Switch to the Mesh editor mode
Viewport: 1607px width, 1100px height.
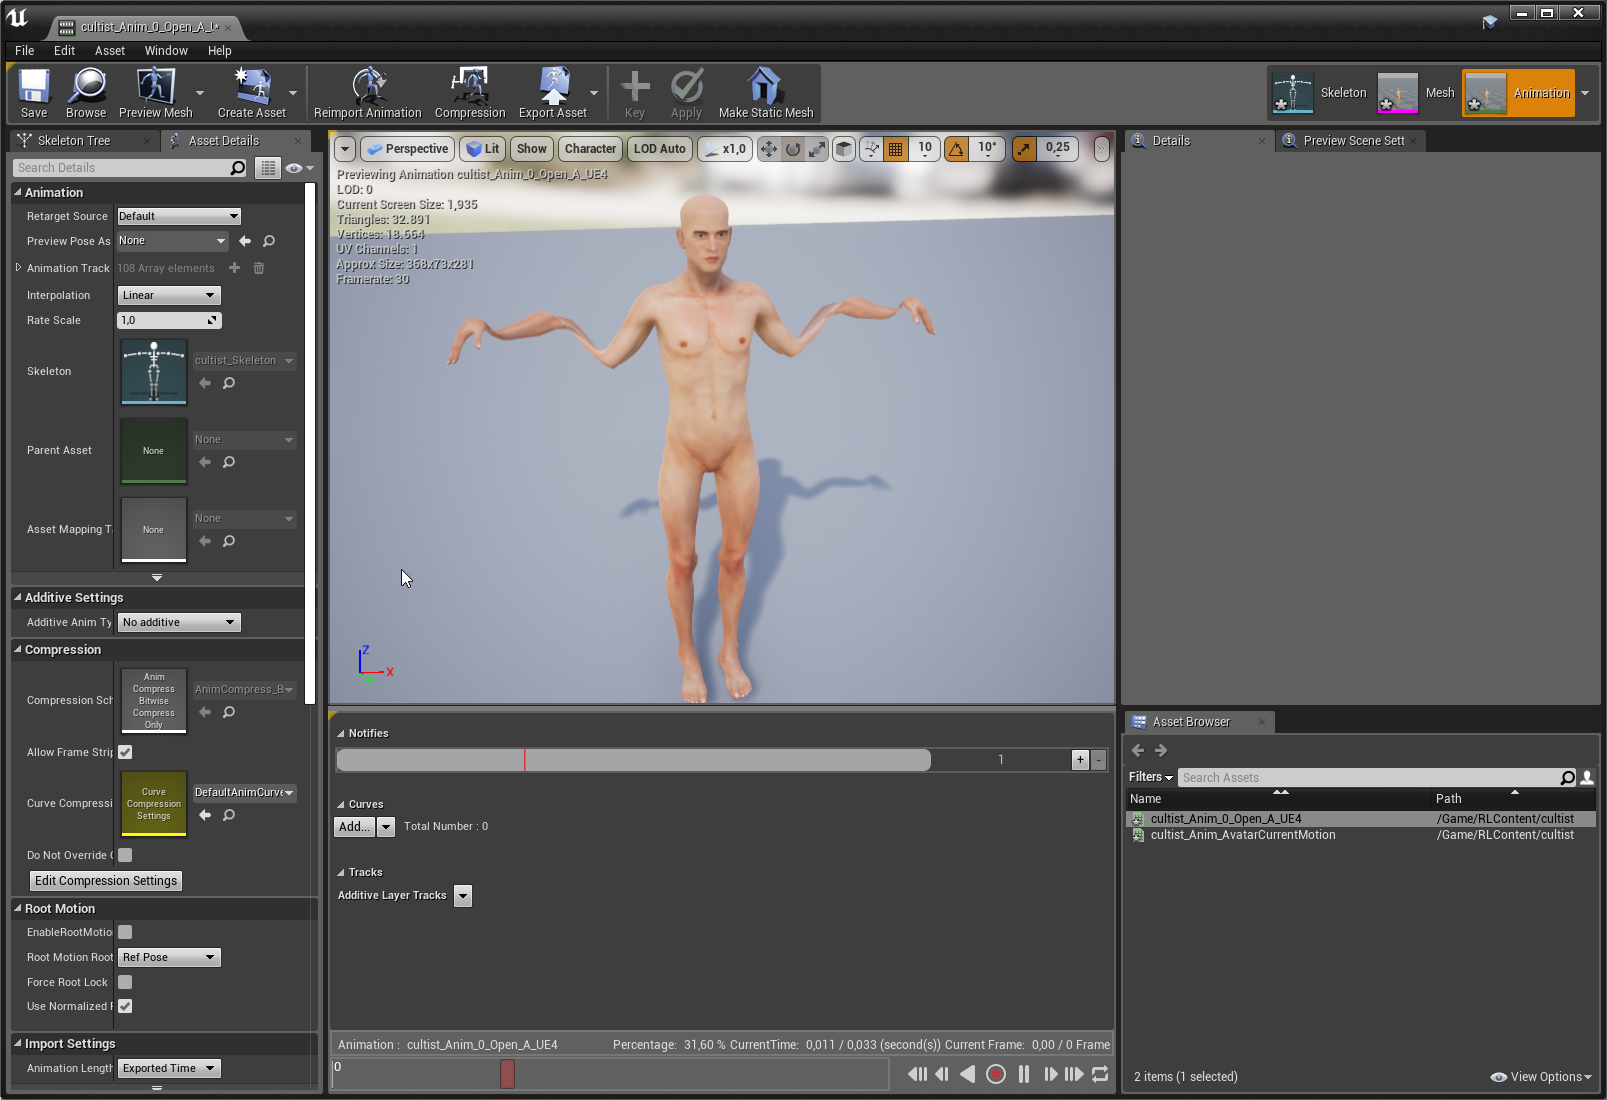(x=1417, y=93)
